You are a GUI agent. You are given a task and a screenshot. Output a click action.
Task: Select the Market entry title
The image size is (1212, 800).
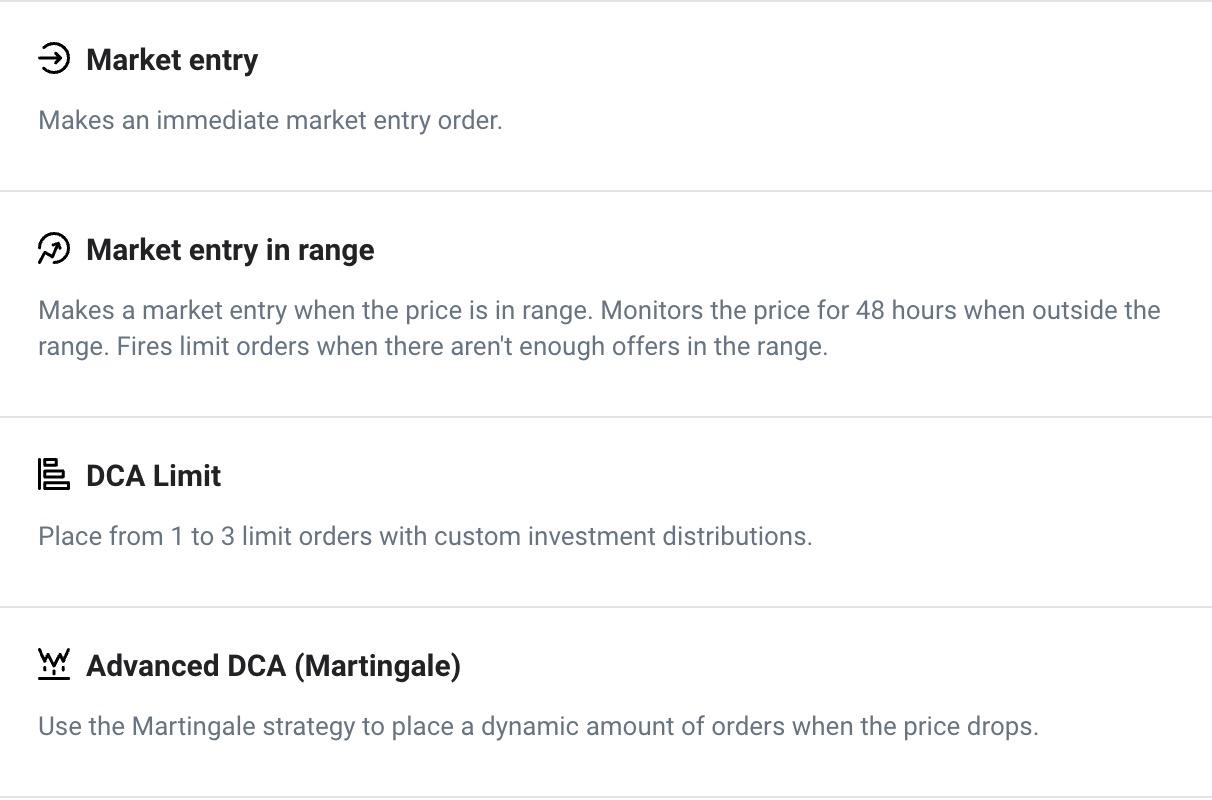(x=172, y=60)
